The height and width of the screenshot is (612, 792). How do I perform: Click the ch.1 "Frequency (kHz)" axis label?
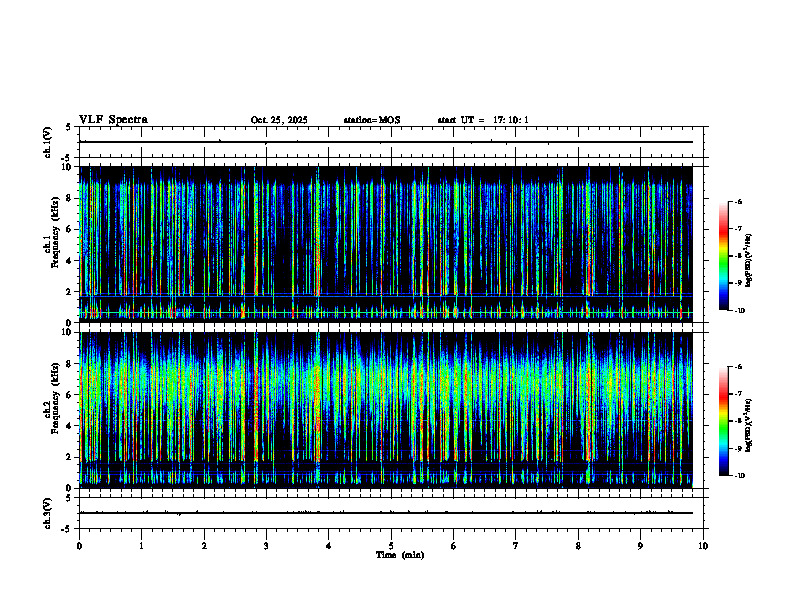coord(56,232)
